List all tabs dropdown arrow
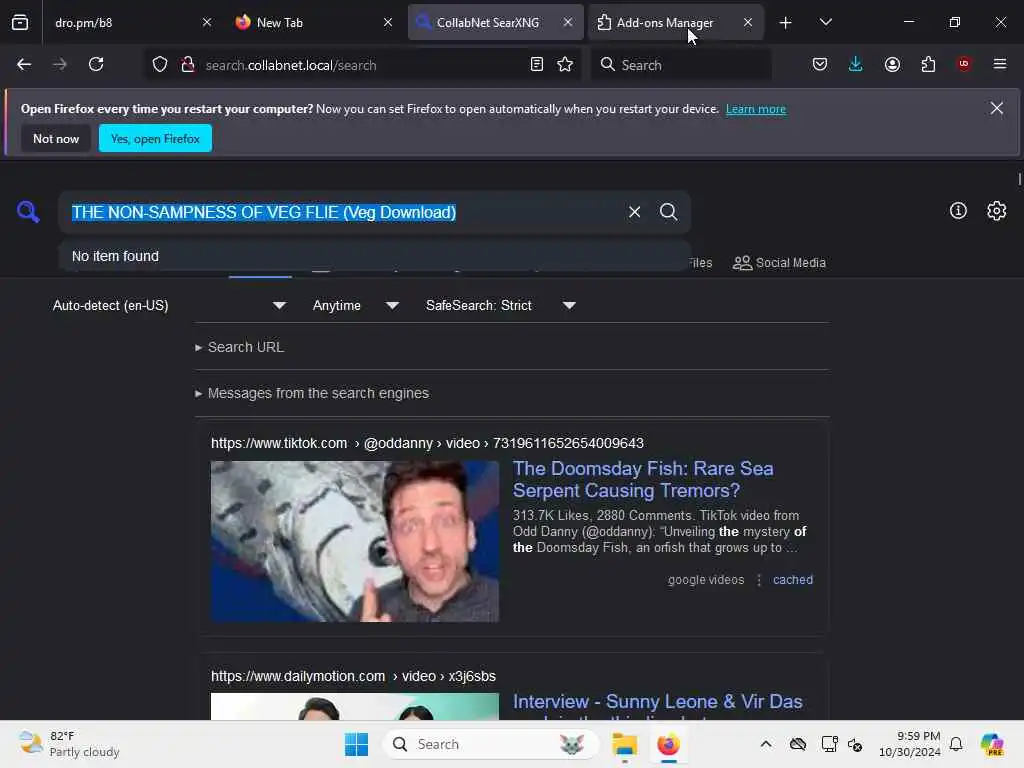The height and width of the screenshot is (768, 1024). pyautogui.click(x=825, y=22)
